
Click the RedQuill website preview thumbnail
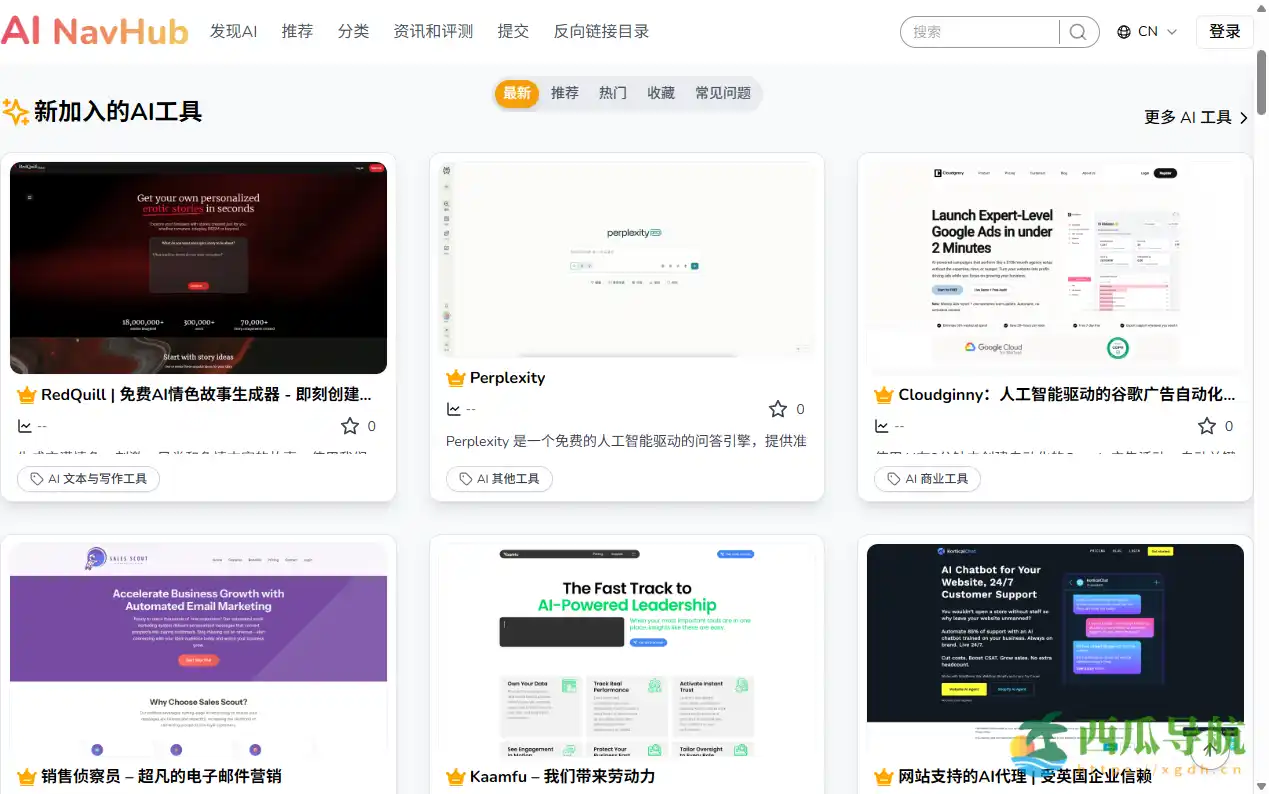point(197,267)
